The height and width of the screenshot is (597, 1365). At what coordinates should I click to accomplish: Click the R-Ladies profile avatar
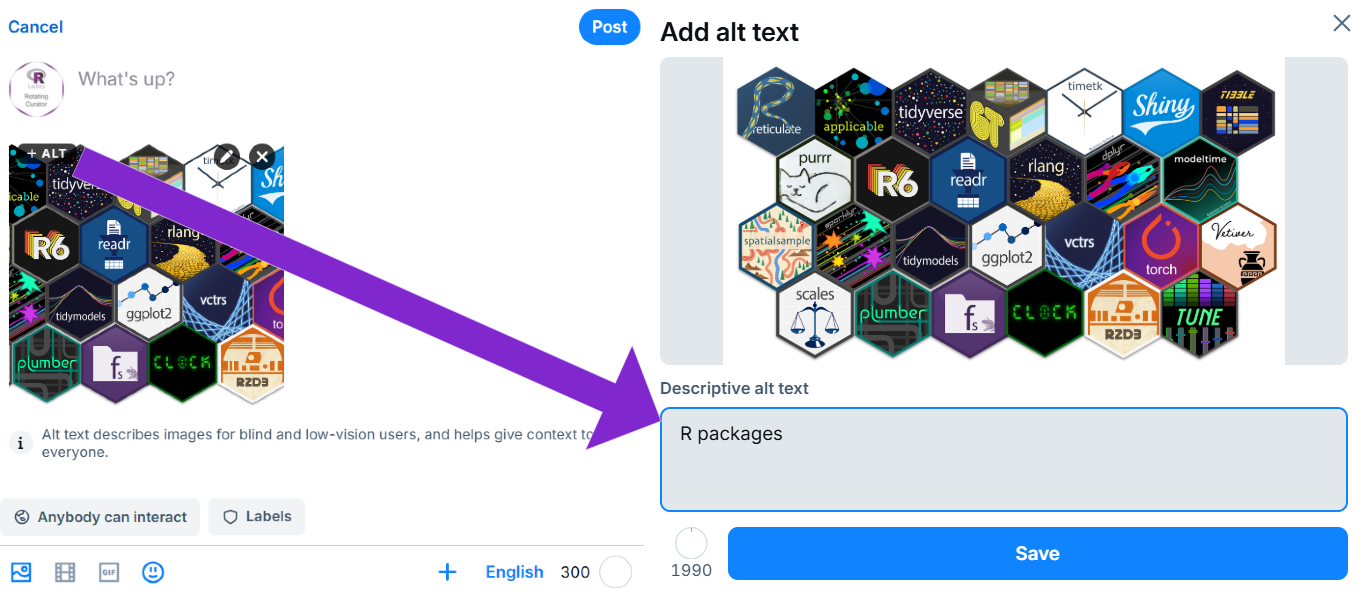pyautogui.click(x=36, y=88)
